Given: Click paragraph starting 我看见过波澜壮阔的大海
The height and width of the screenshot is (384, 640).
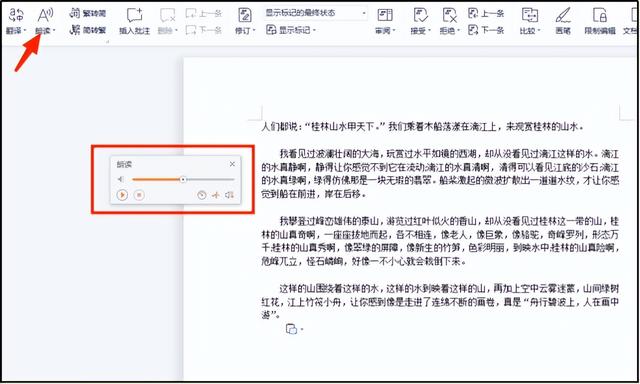Looking at the screenshot, I should (440, 174).
